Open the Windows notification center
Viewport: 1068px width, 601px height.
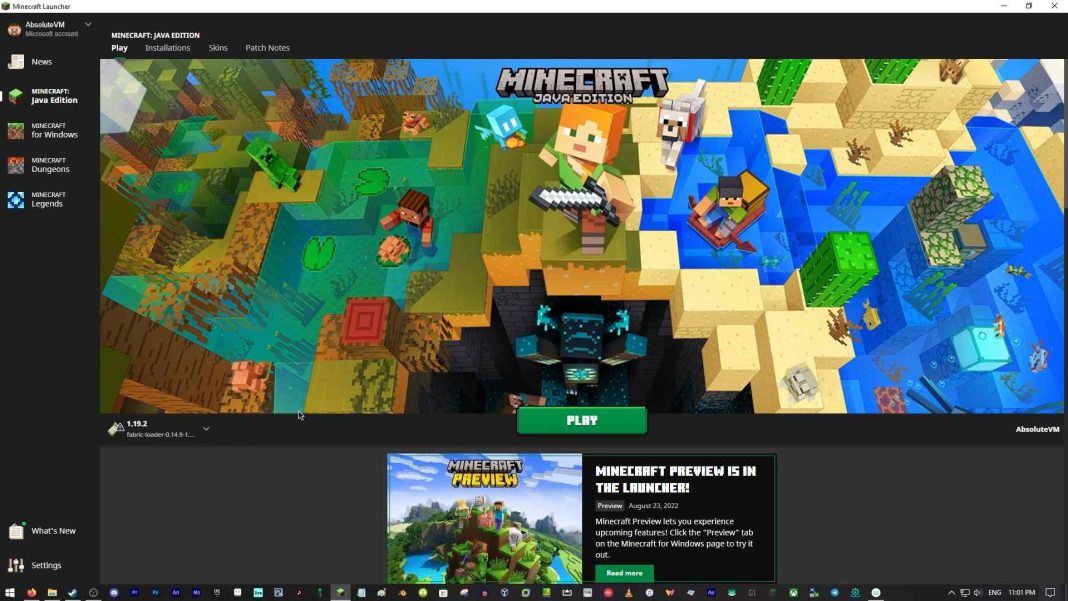(x=1050, y=593)
